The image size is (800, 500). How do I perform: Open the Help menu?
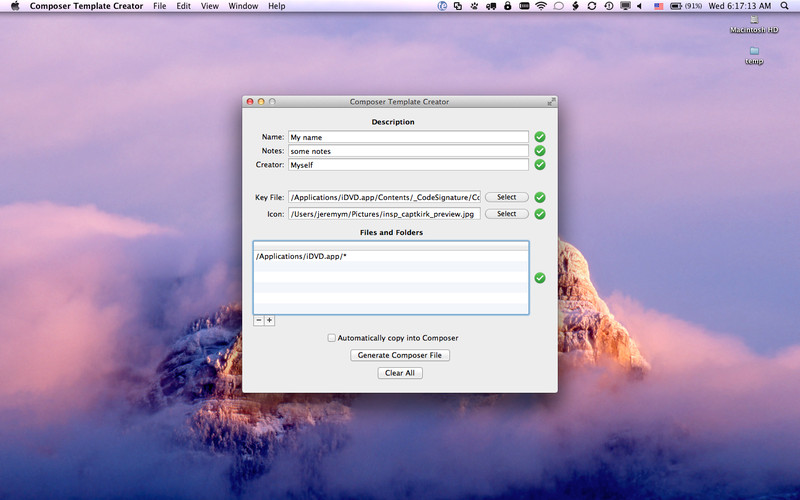click(x=277, y=6)
